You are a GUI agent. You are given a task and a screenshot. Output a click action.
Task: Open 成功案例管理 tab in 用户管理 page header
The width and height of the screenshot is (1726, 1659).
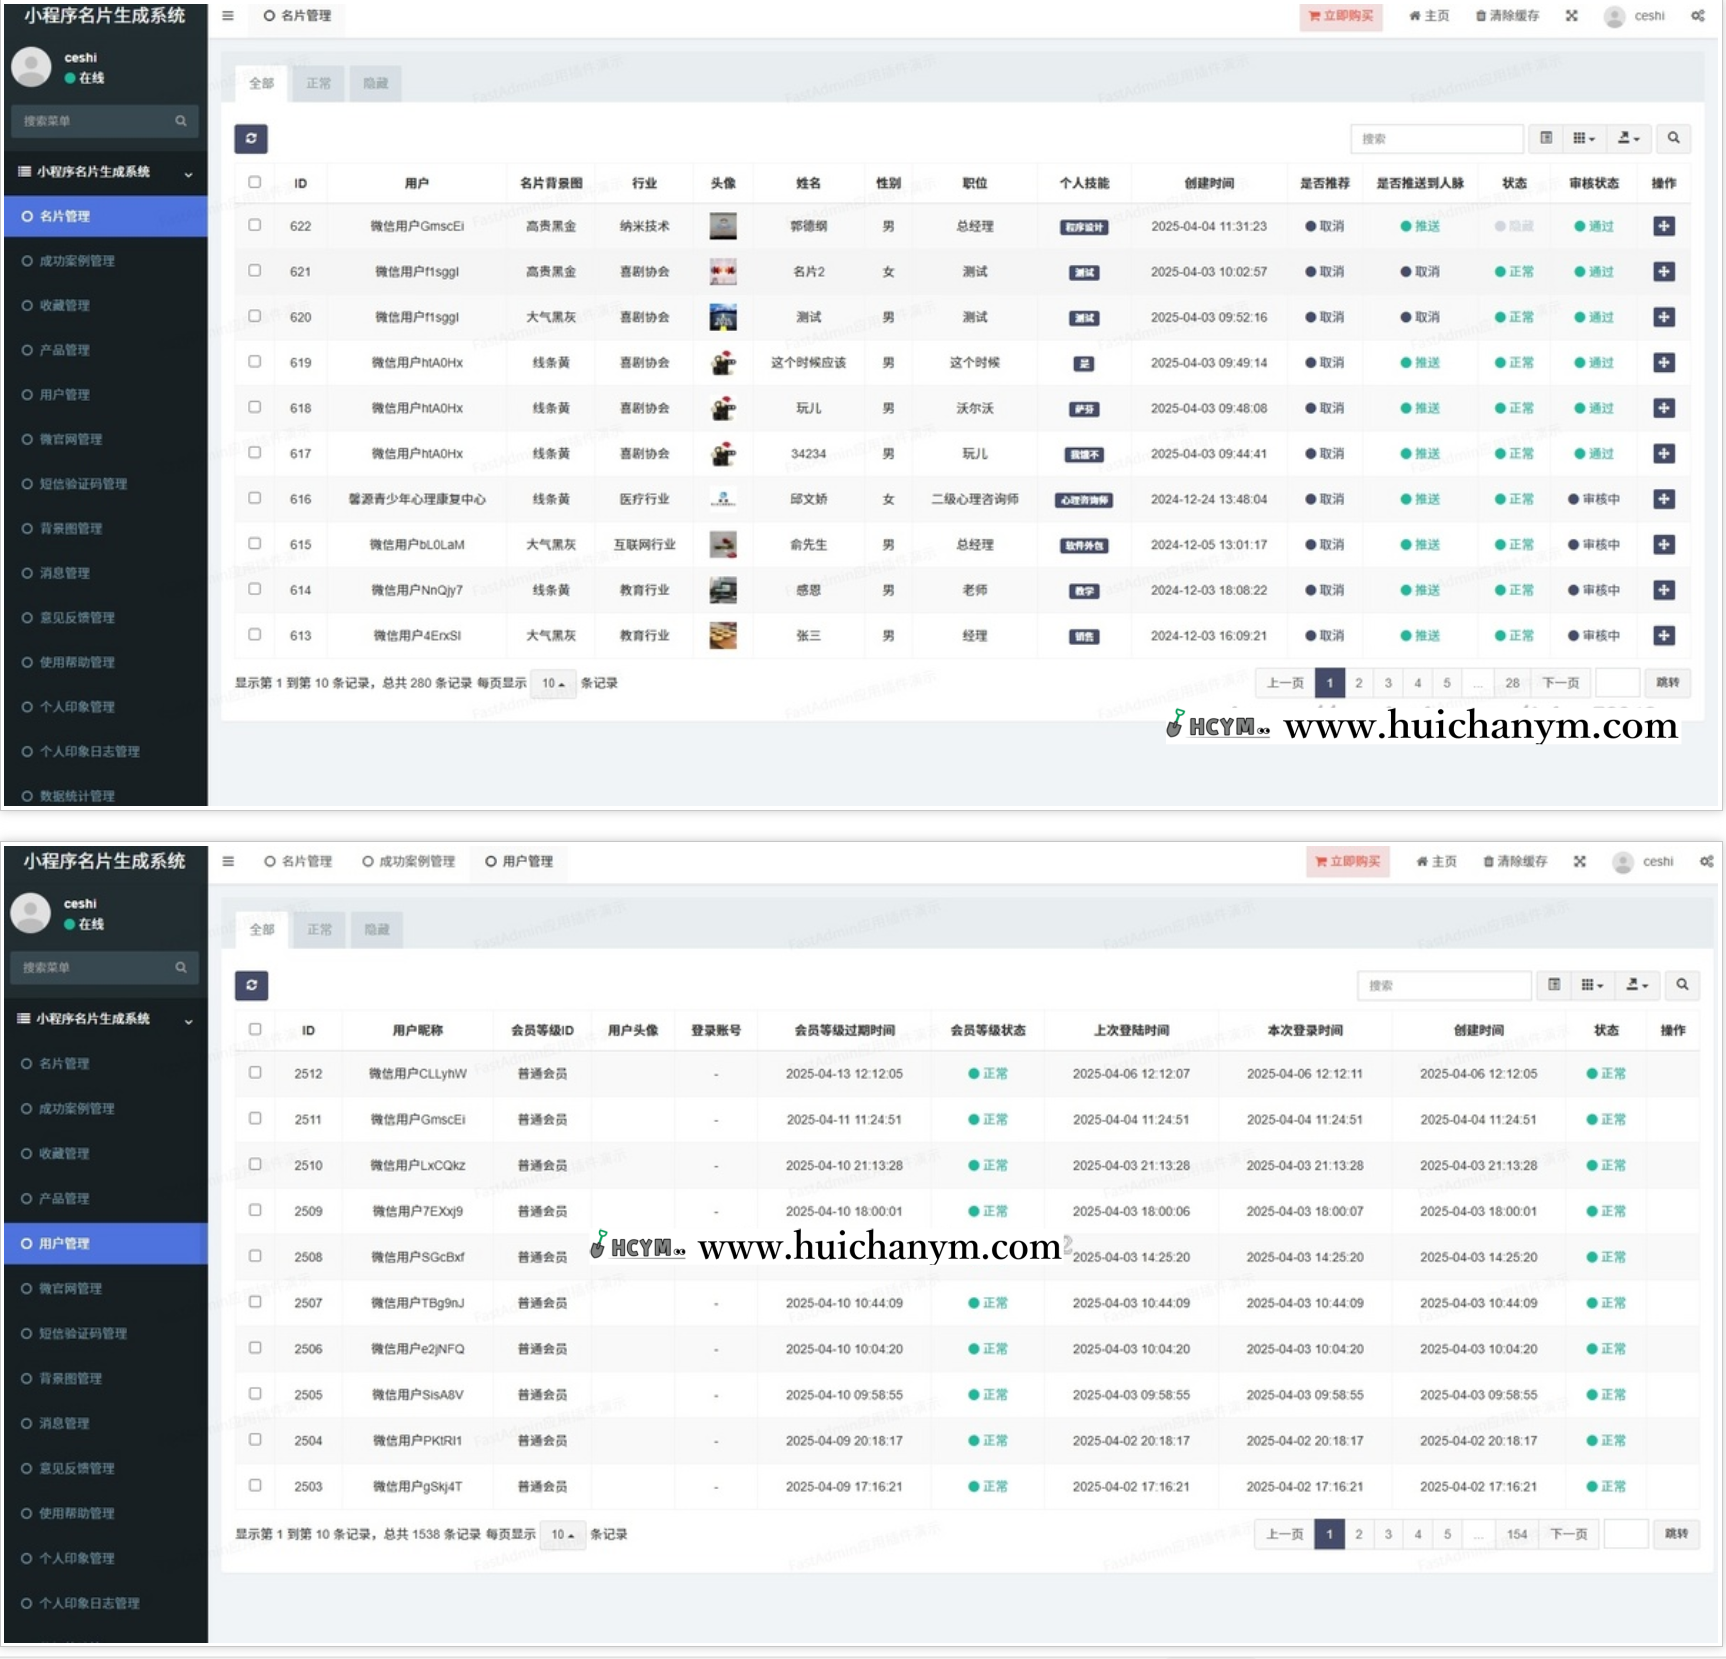pos(408,861)
